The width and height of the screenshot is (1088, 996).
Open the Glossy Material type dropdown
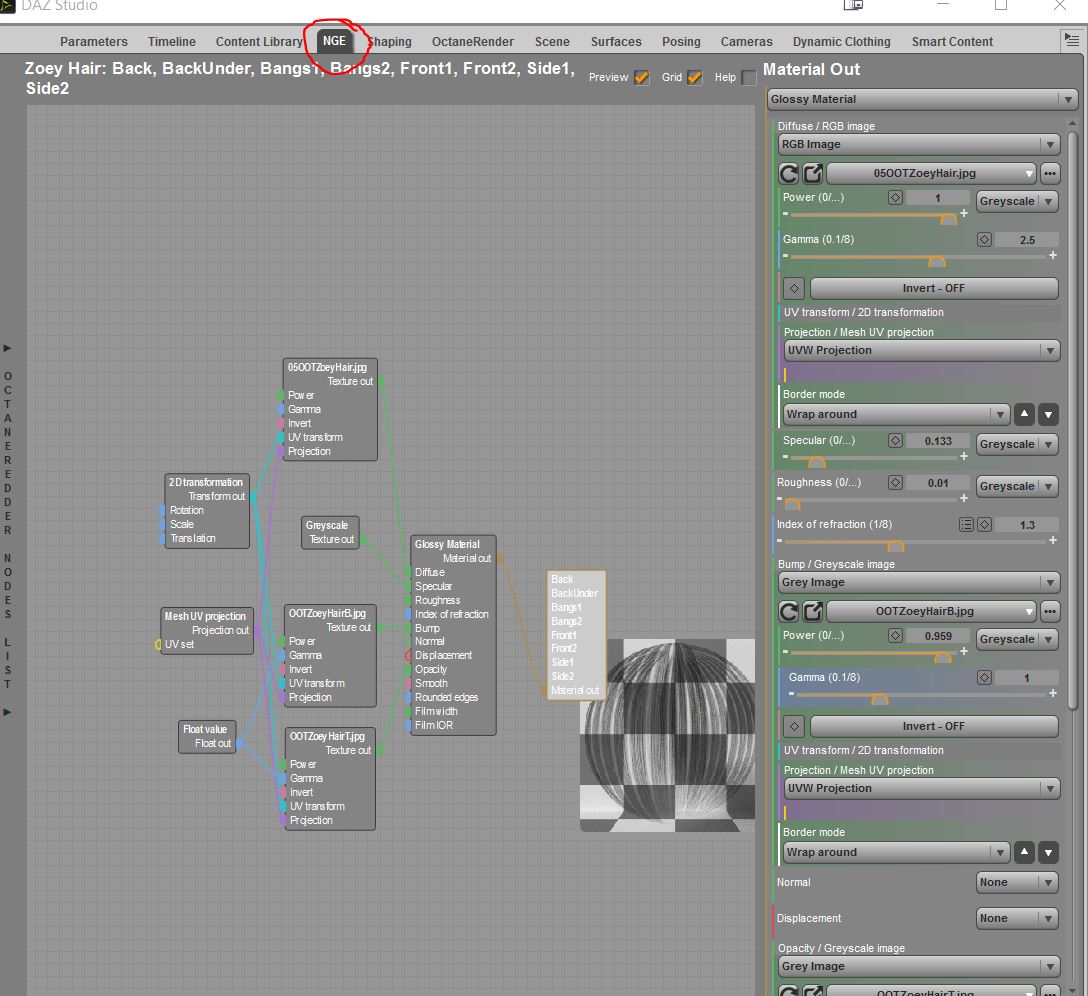[x=922, y=99]
